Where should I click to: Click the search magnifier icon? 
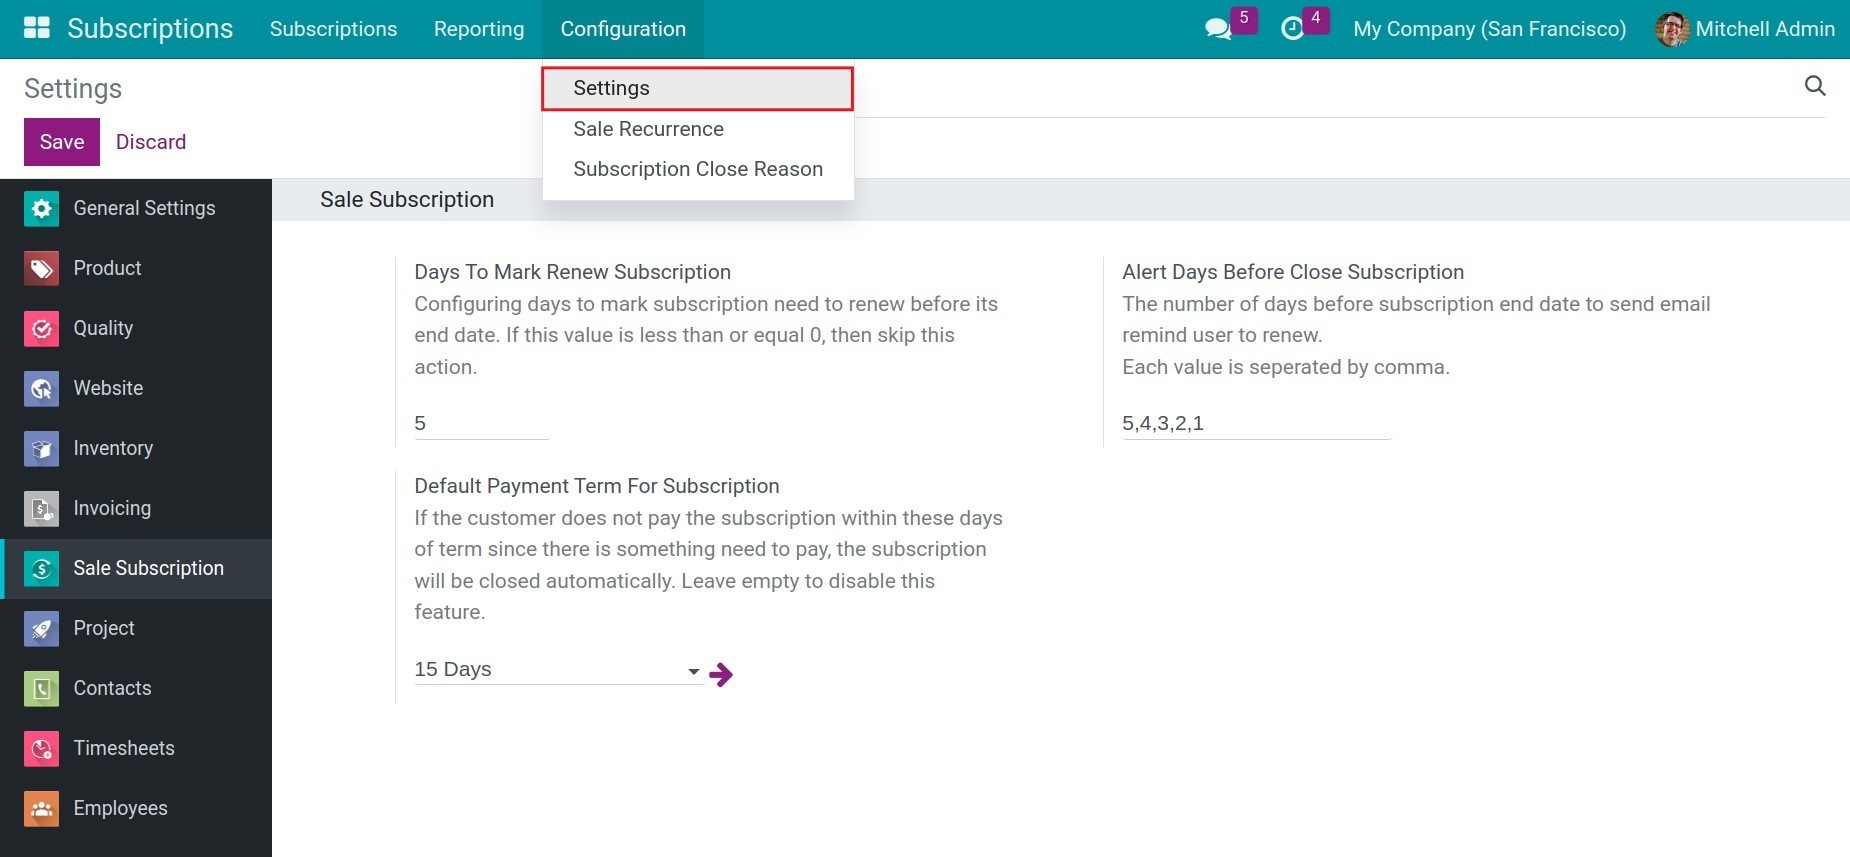tap(1814, 87)
